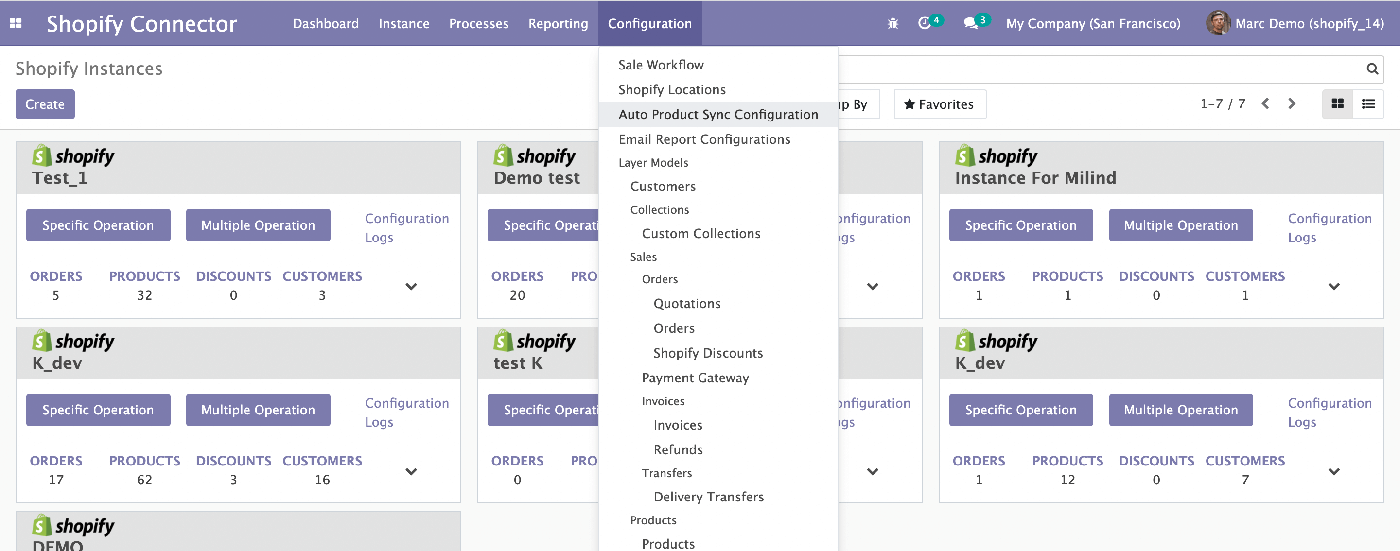Open Logs link on Instance For Milind

click(1302, 237)
